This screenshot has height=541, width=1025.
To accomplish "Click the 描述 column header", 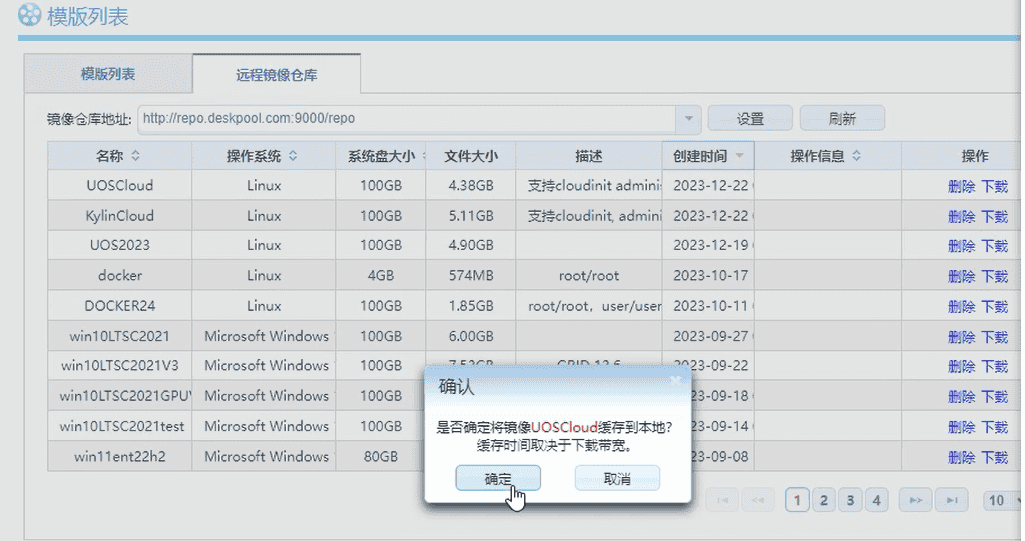I will click(588, 156).
